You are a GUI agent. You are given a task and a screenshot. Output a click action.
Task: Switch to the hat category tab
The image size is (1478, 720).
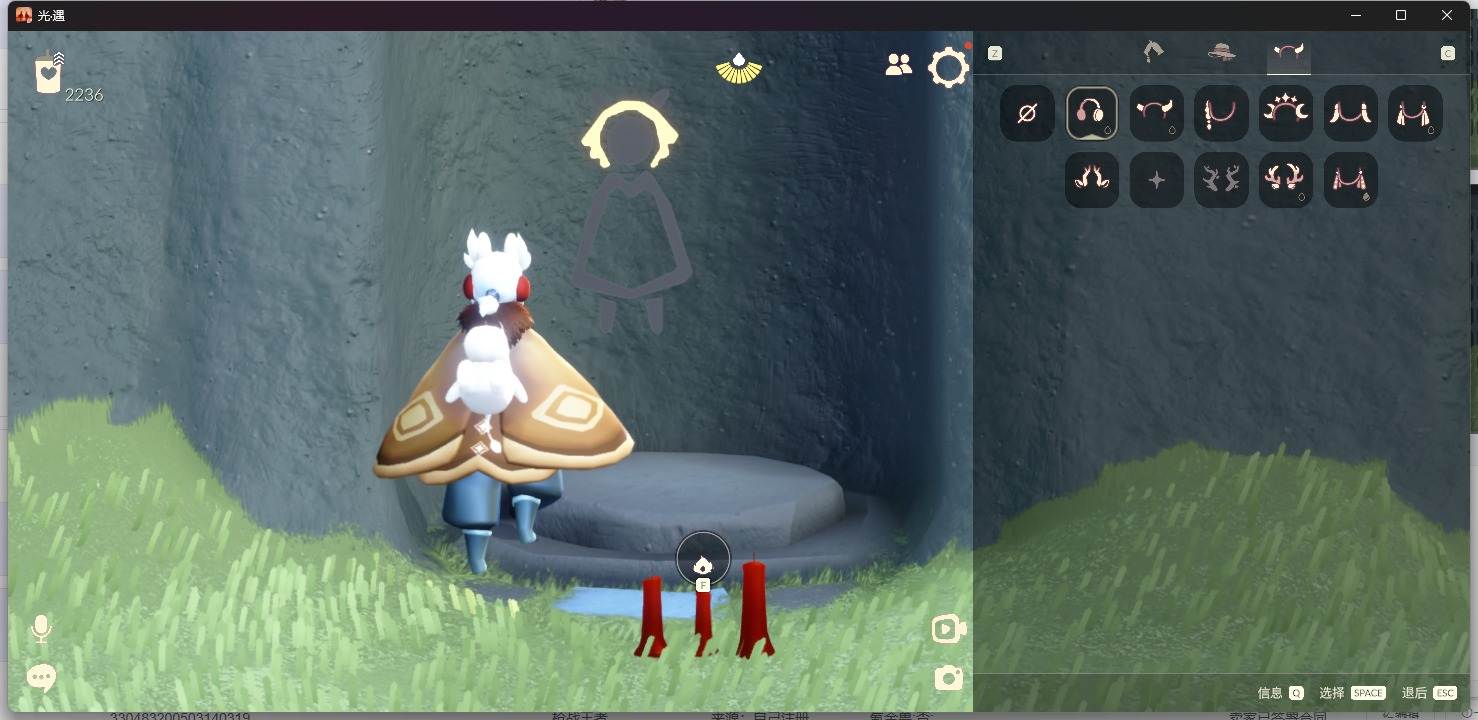click(1221, 52)
